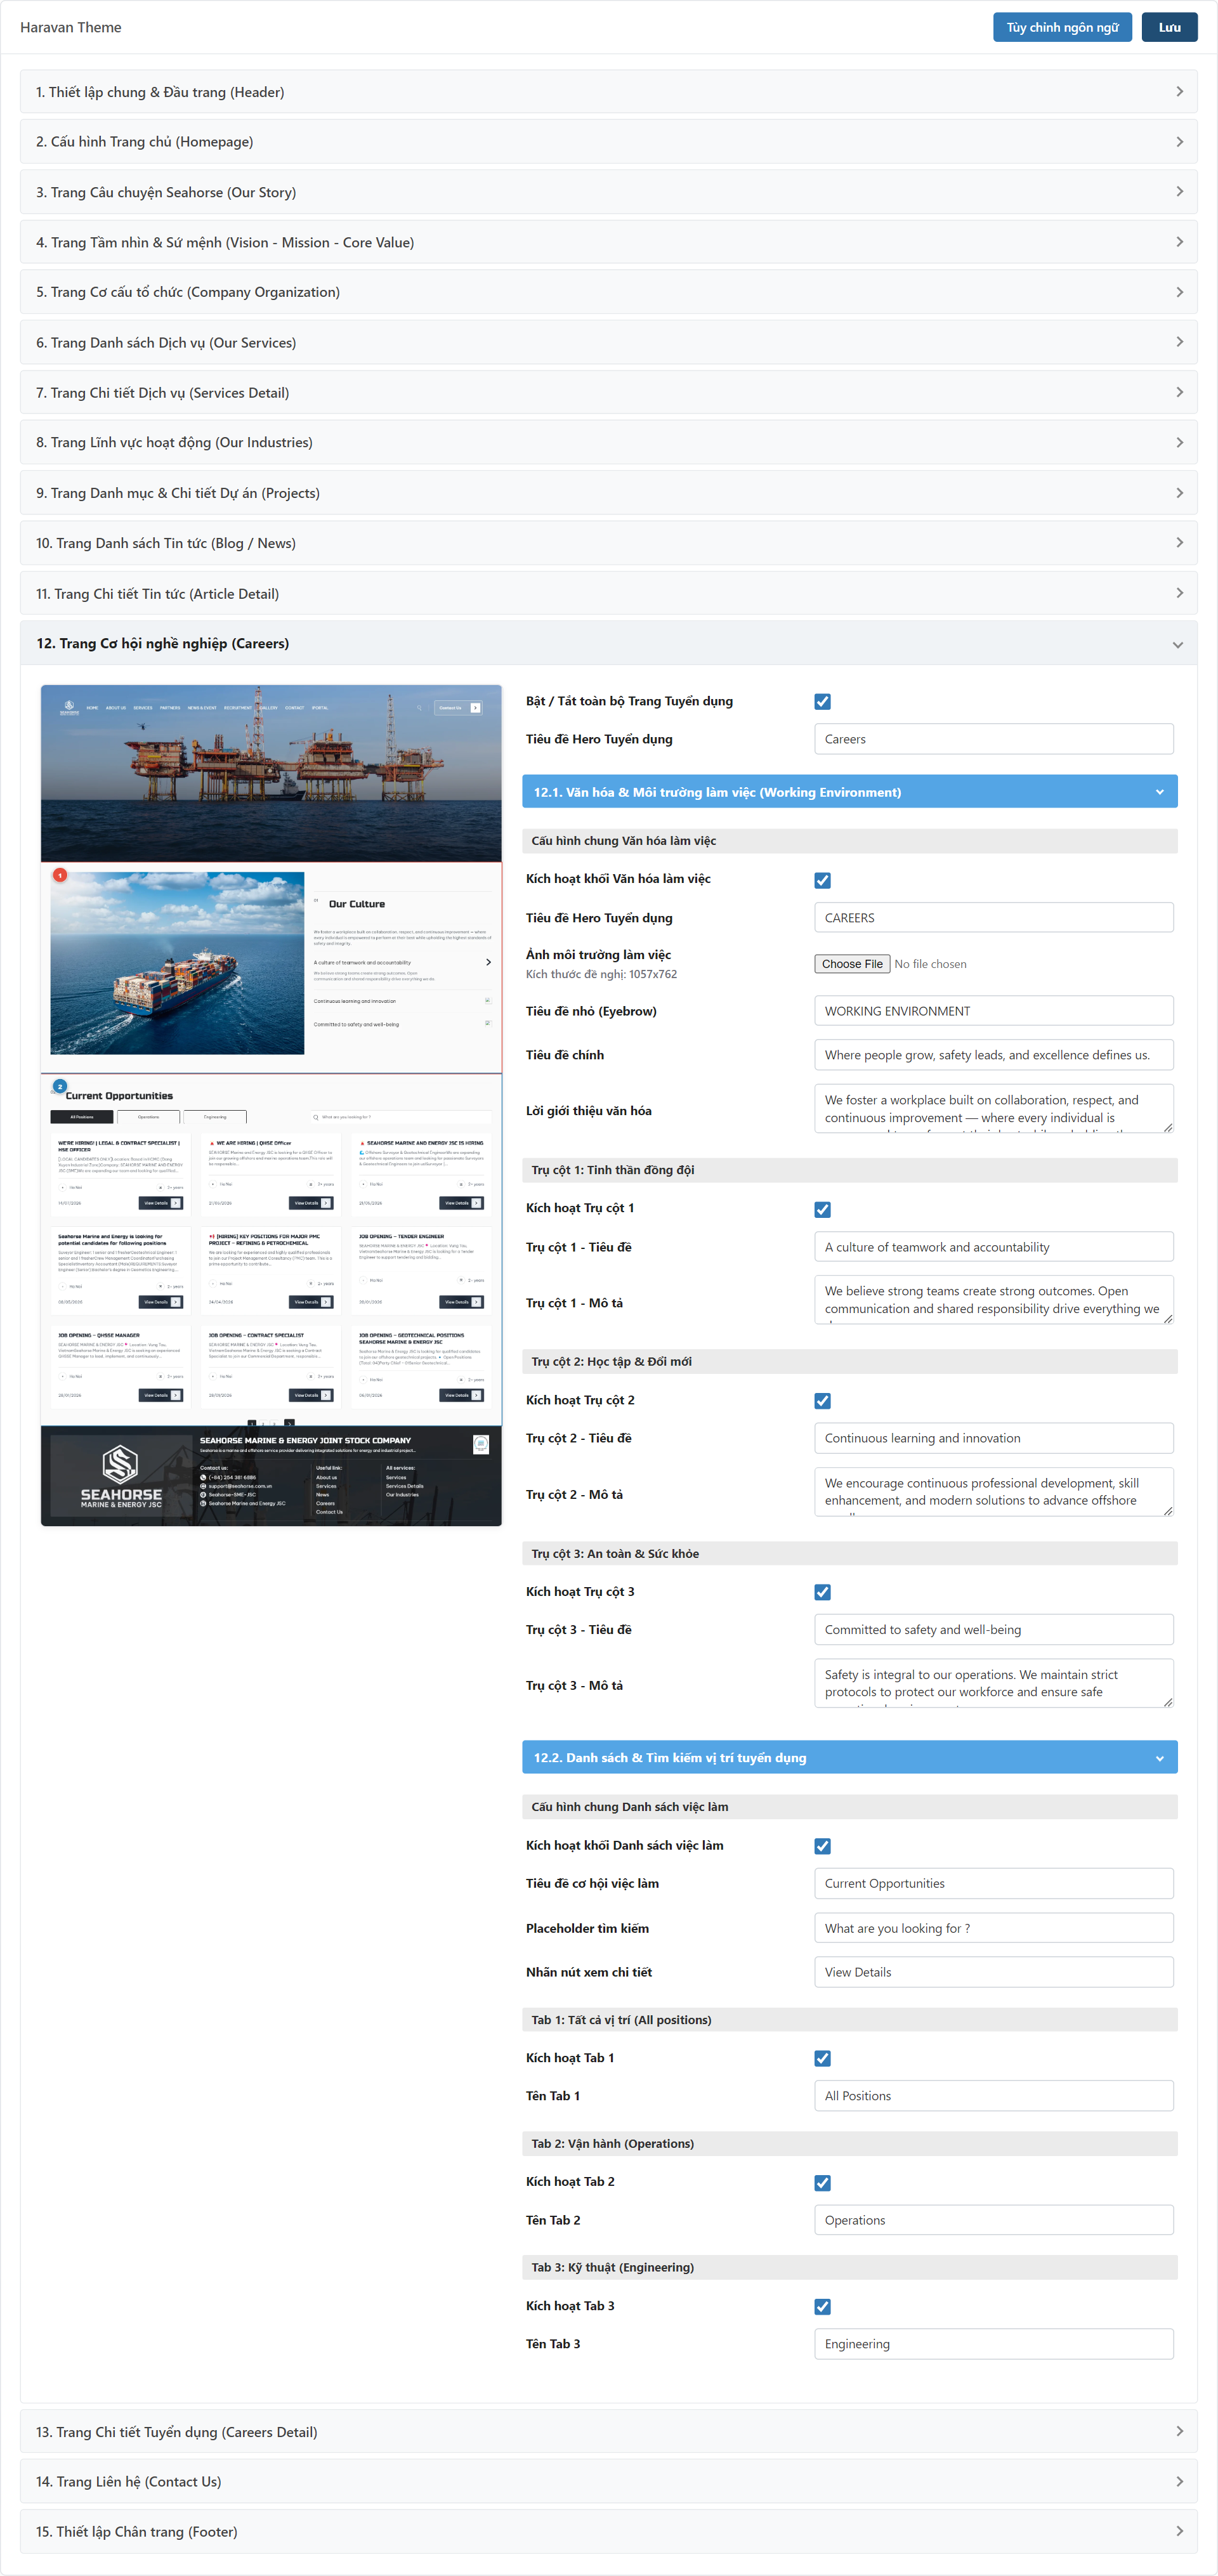Toggle Kích hoạt khối Danh sách việc làm checkbox
1218x2576 pixels.
[x=822, y=1846]
